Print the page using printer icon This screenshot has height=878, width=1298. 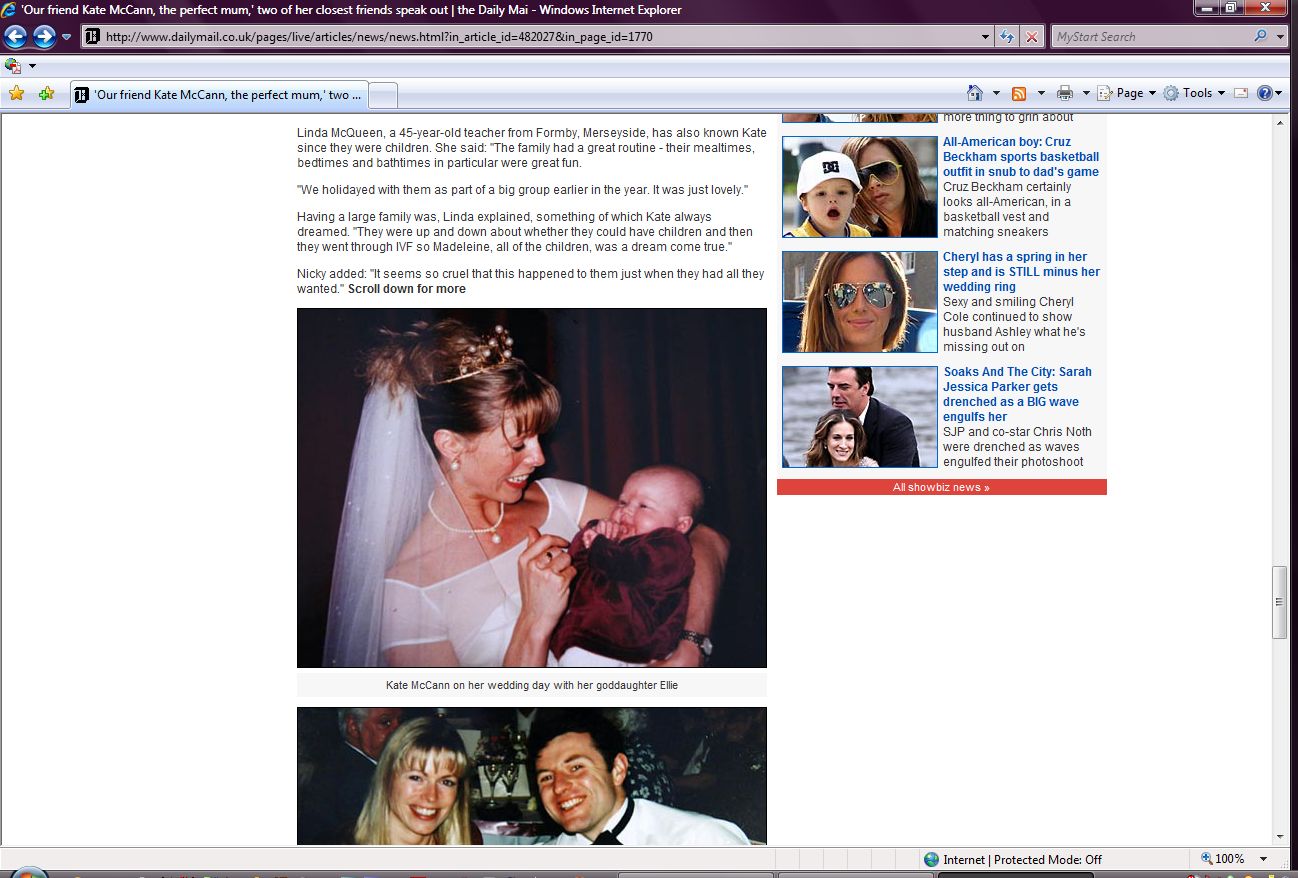pyautogui.click(x=1064, y=93)
